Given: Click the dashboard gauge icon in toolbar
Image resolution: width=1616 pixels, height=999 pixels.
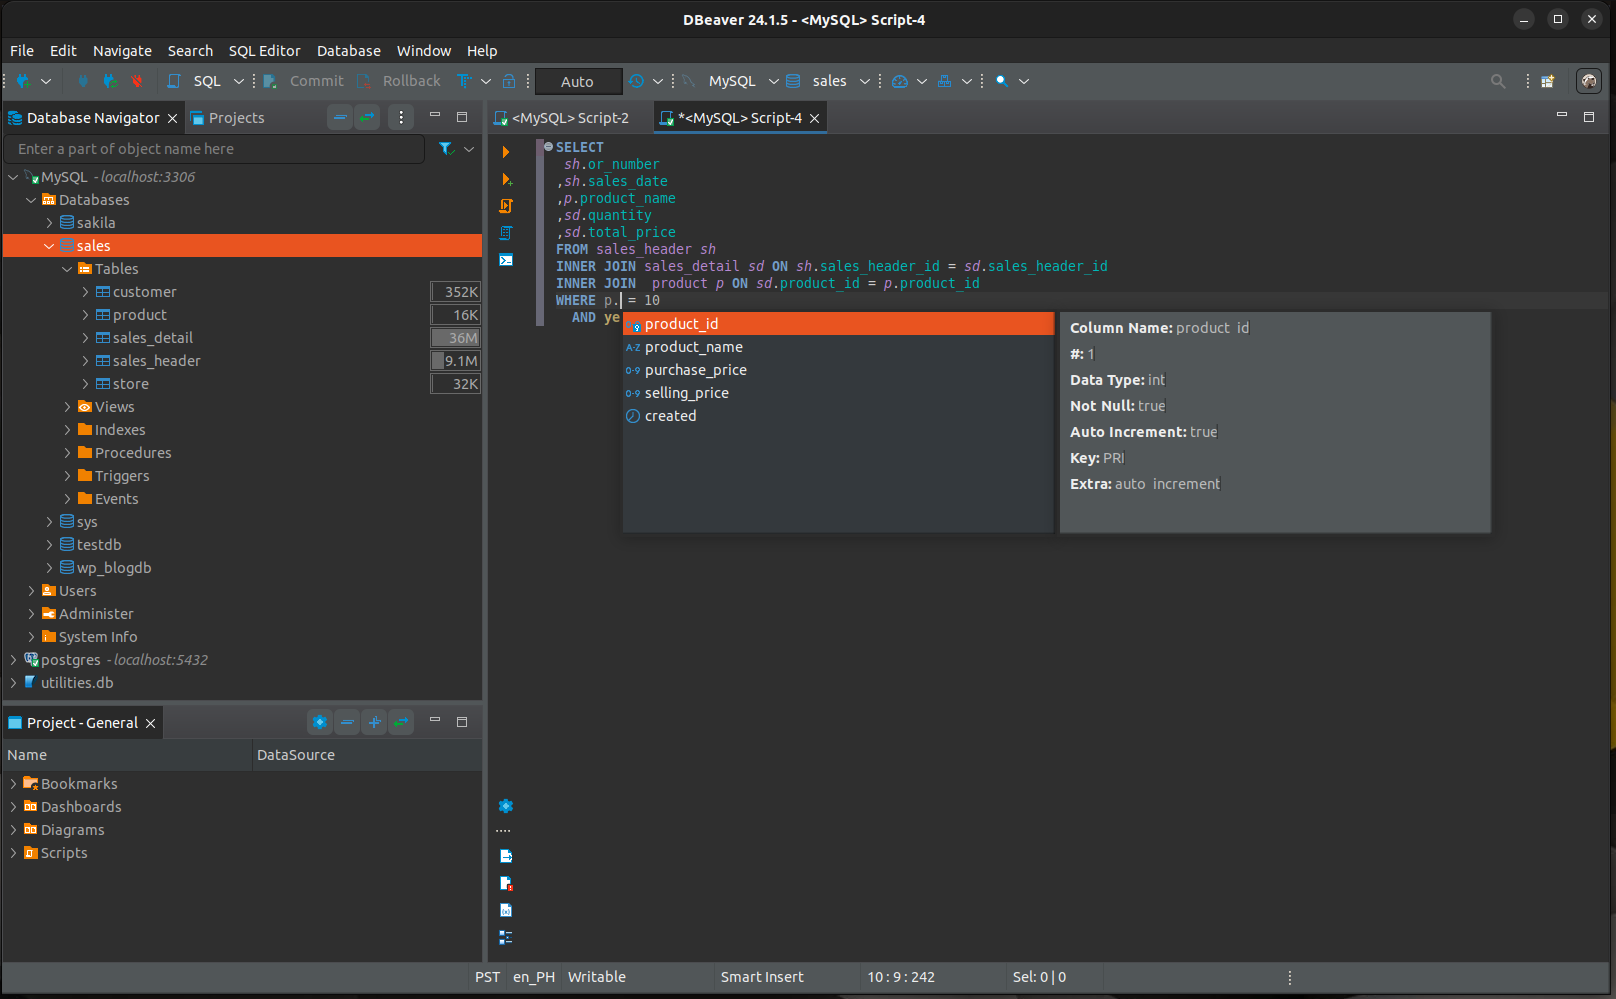Looking at the screenshot, I should point(900,81).
